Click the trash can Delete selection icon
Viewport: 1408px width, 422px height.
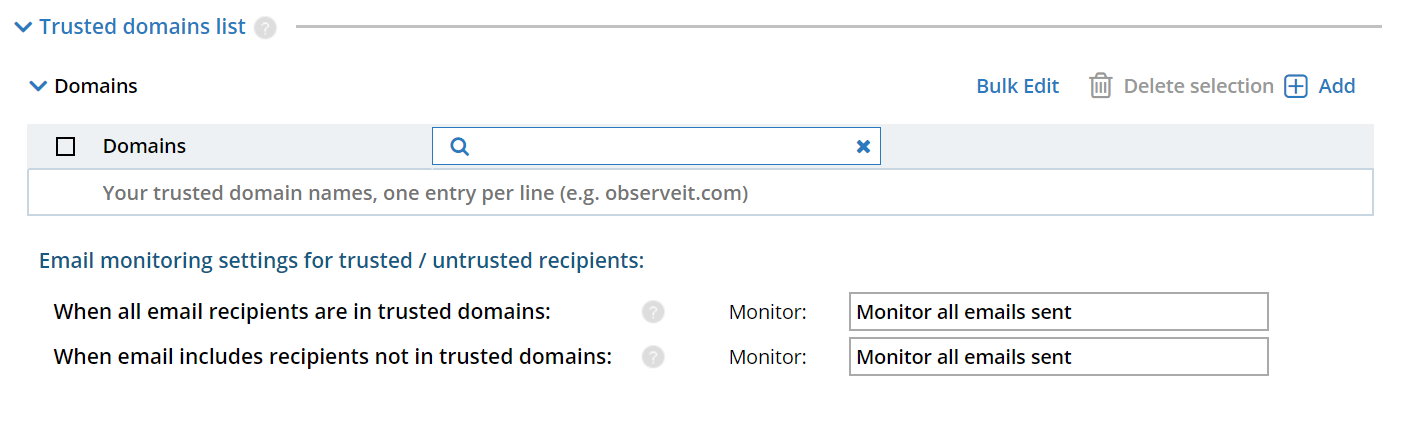click(x=1100, y=86)
